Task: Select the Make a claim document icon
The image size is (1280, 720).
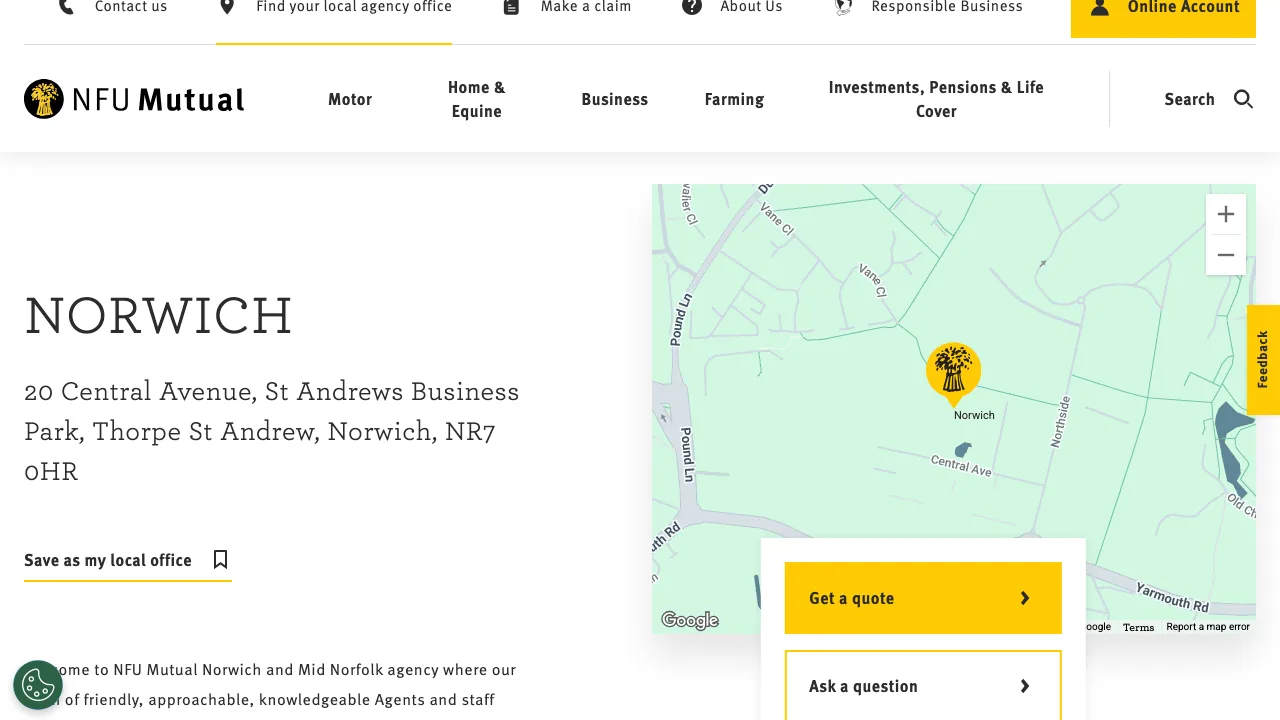Action: point(510,7)
